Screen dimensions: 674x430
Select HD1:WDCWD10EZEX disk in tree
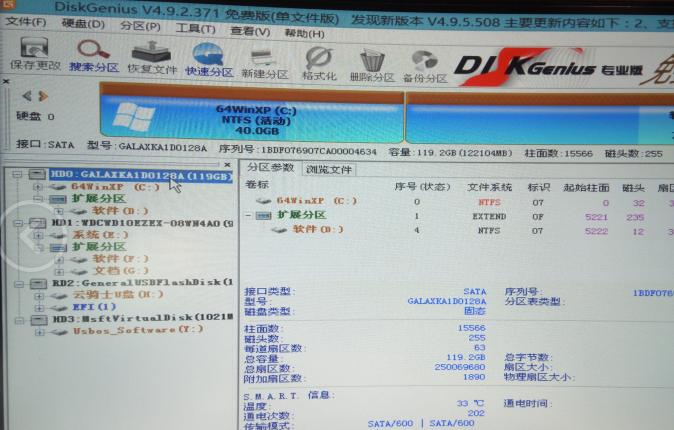coord(142,223)
